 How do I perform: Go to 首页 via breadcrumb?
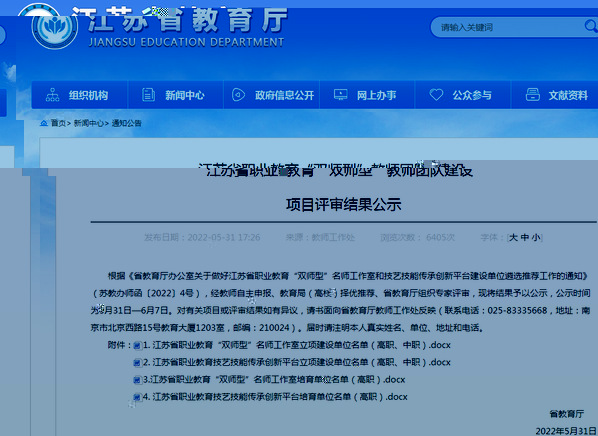tap(58, 123)
